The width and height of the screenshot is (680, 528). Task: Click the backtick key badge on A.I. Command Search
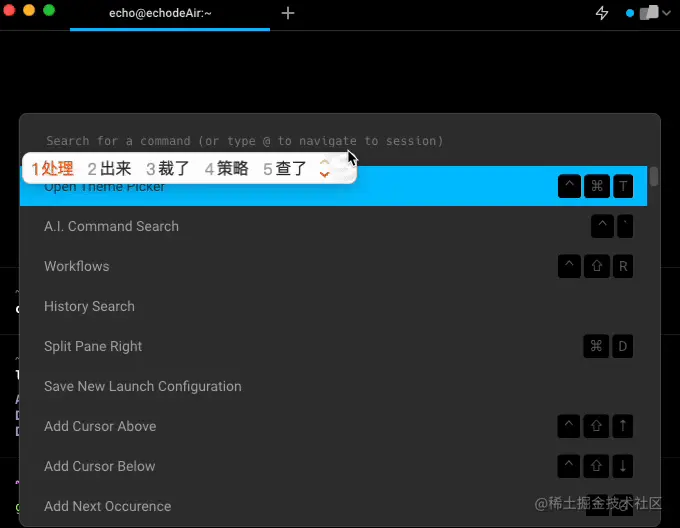pyautogui.click(x=625, y=226)
